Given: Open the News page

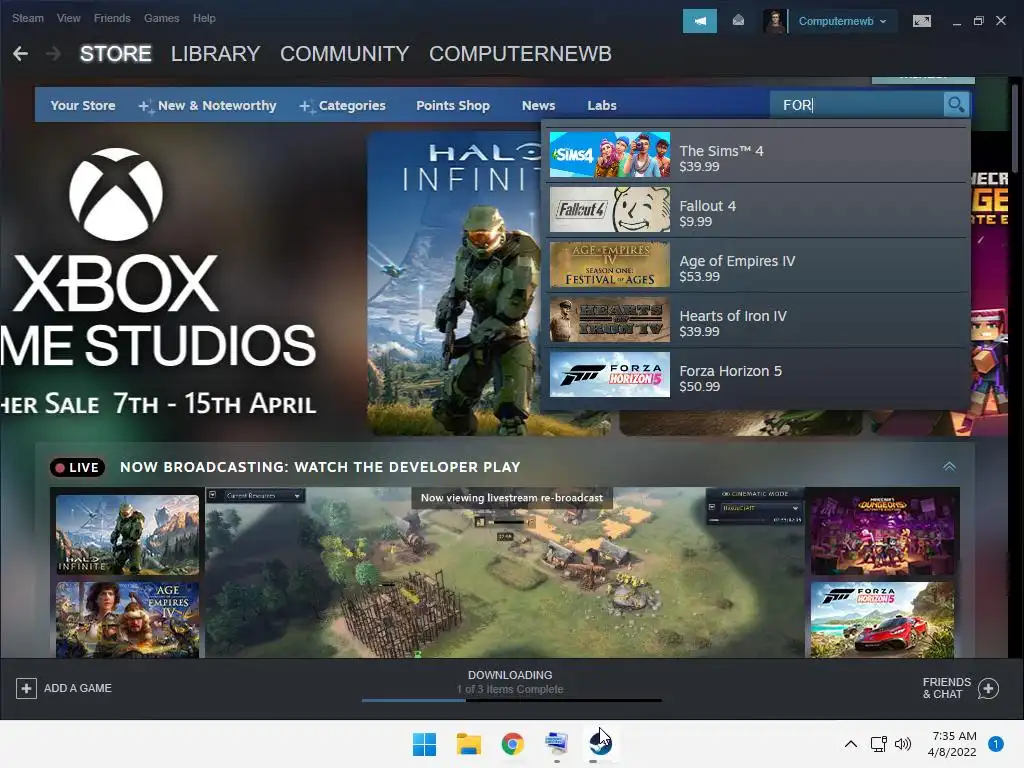Looking at the screenshot, I should (538, 105).
